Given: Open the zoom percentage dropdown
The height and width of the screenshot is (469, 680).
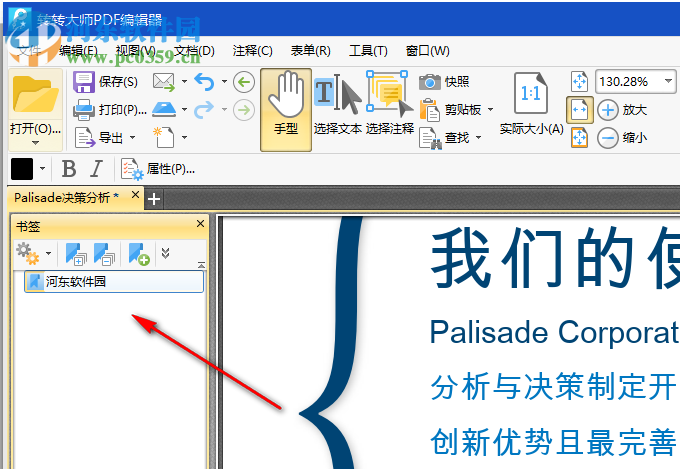Looking at the screenshot, I should tap(668, 81).
